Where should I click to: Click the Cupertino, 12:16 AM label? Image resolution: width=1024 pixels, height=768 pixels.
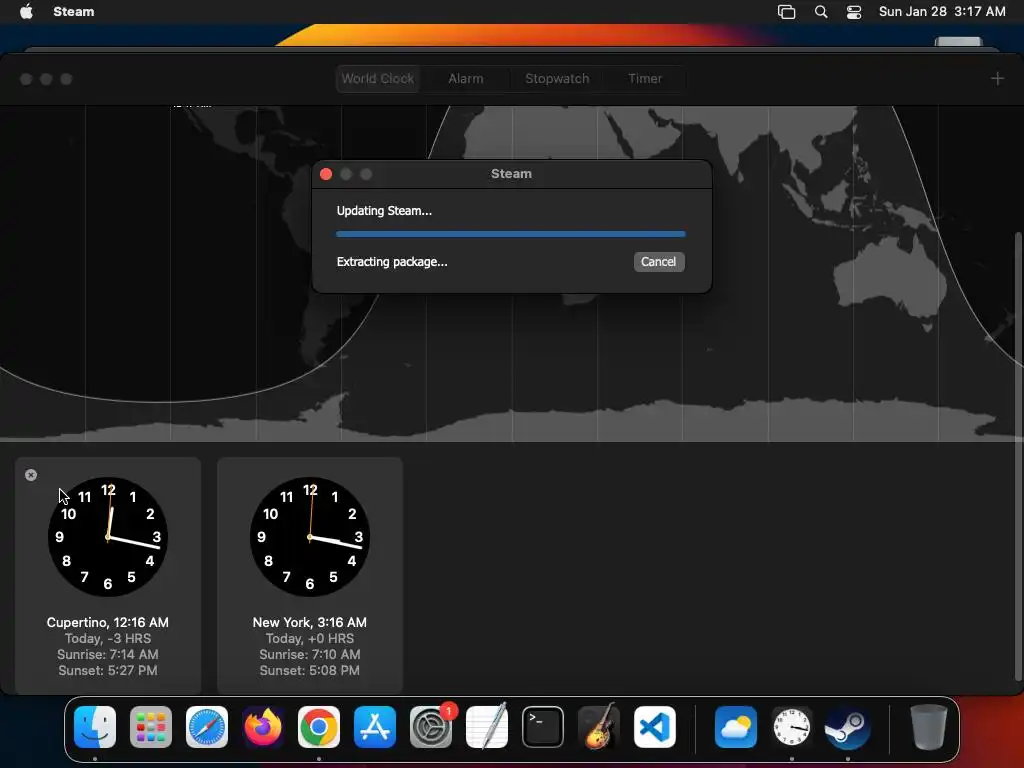[x=108, y=622]
